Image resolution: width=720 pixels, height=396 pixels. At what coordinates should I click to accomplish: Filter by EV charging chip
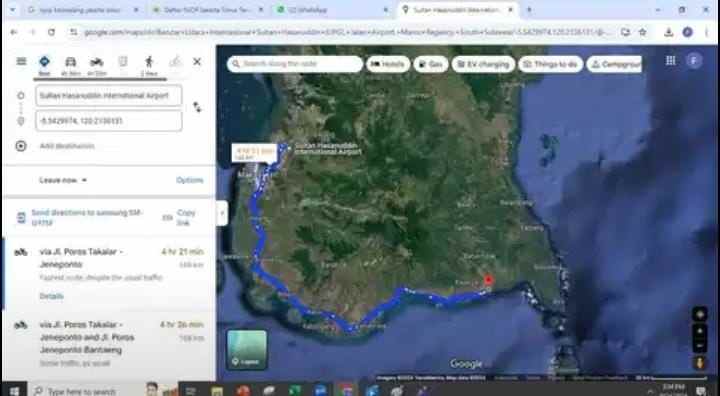pyautogui.click(x=484, y=64)
